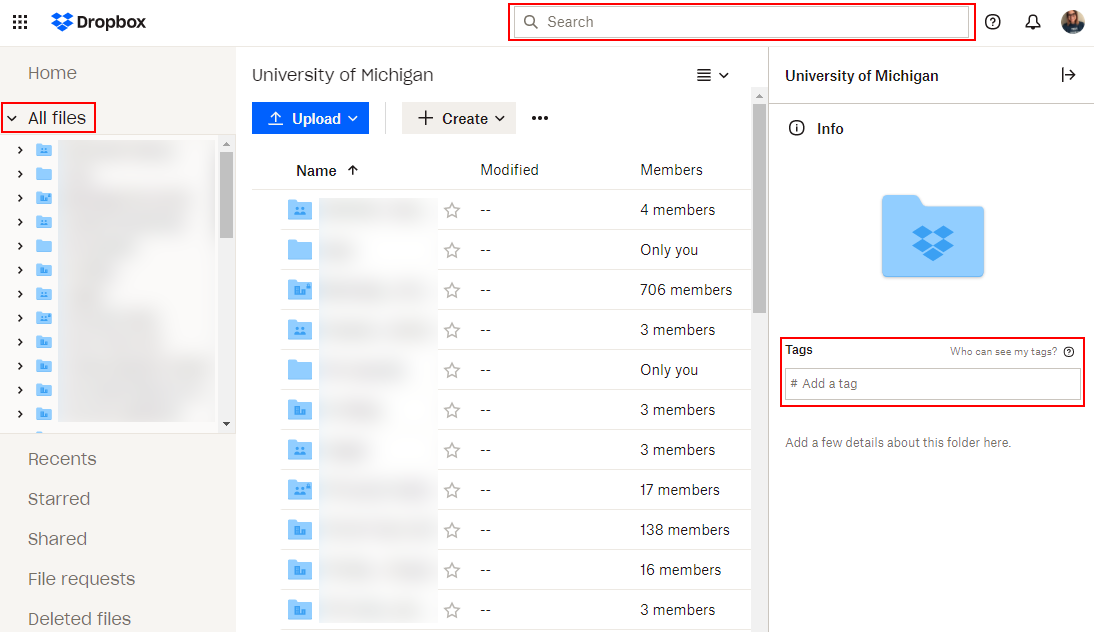
Task: Click the sidebar tree scroll down arrow
Action: click(226, 423)
